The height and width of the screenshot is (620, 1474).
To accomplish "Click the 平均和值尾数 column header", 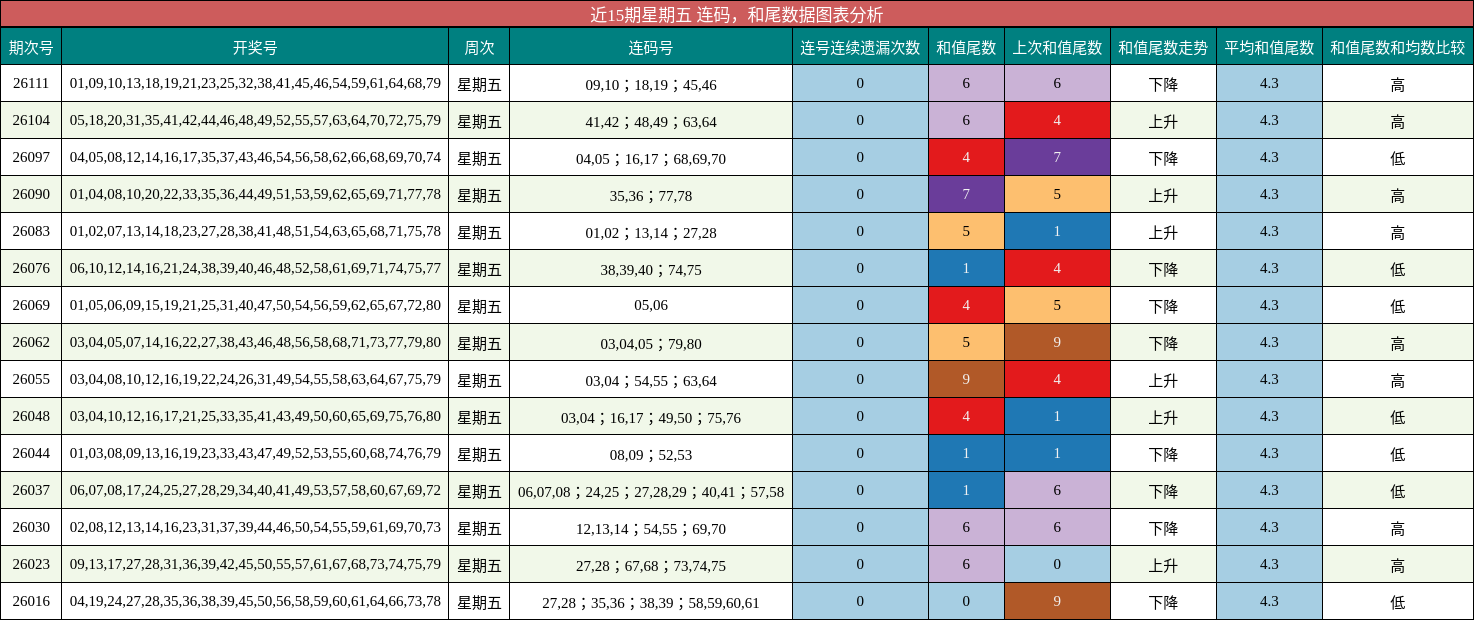I will point(1269,47).
